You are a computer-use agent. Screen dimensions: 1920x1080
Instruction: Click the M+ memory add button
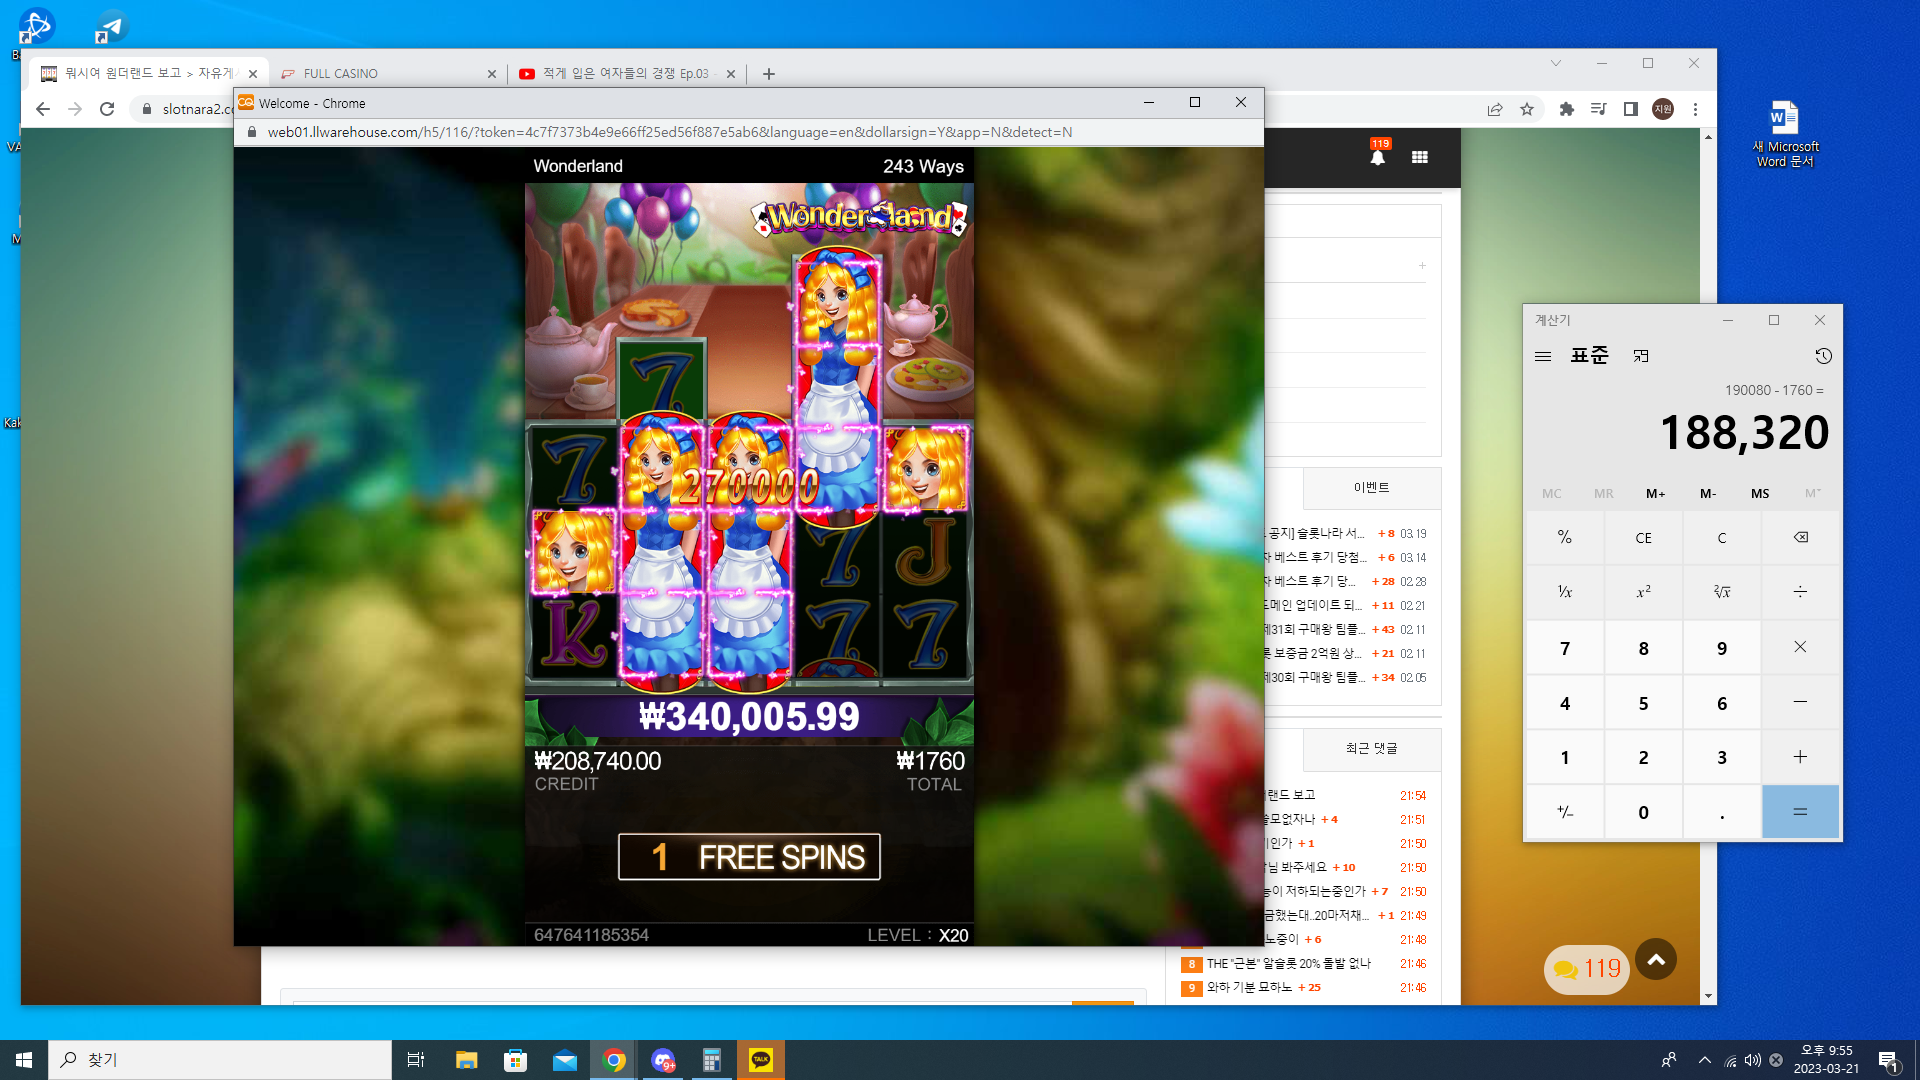coord(1656,493)
